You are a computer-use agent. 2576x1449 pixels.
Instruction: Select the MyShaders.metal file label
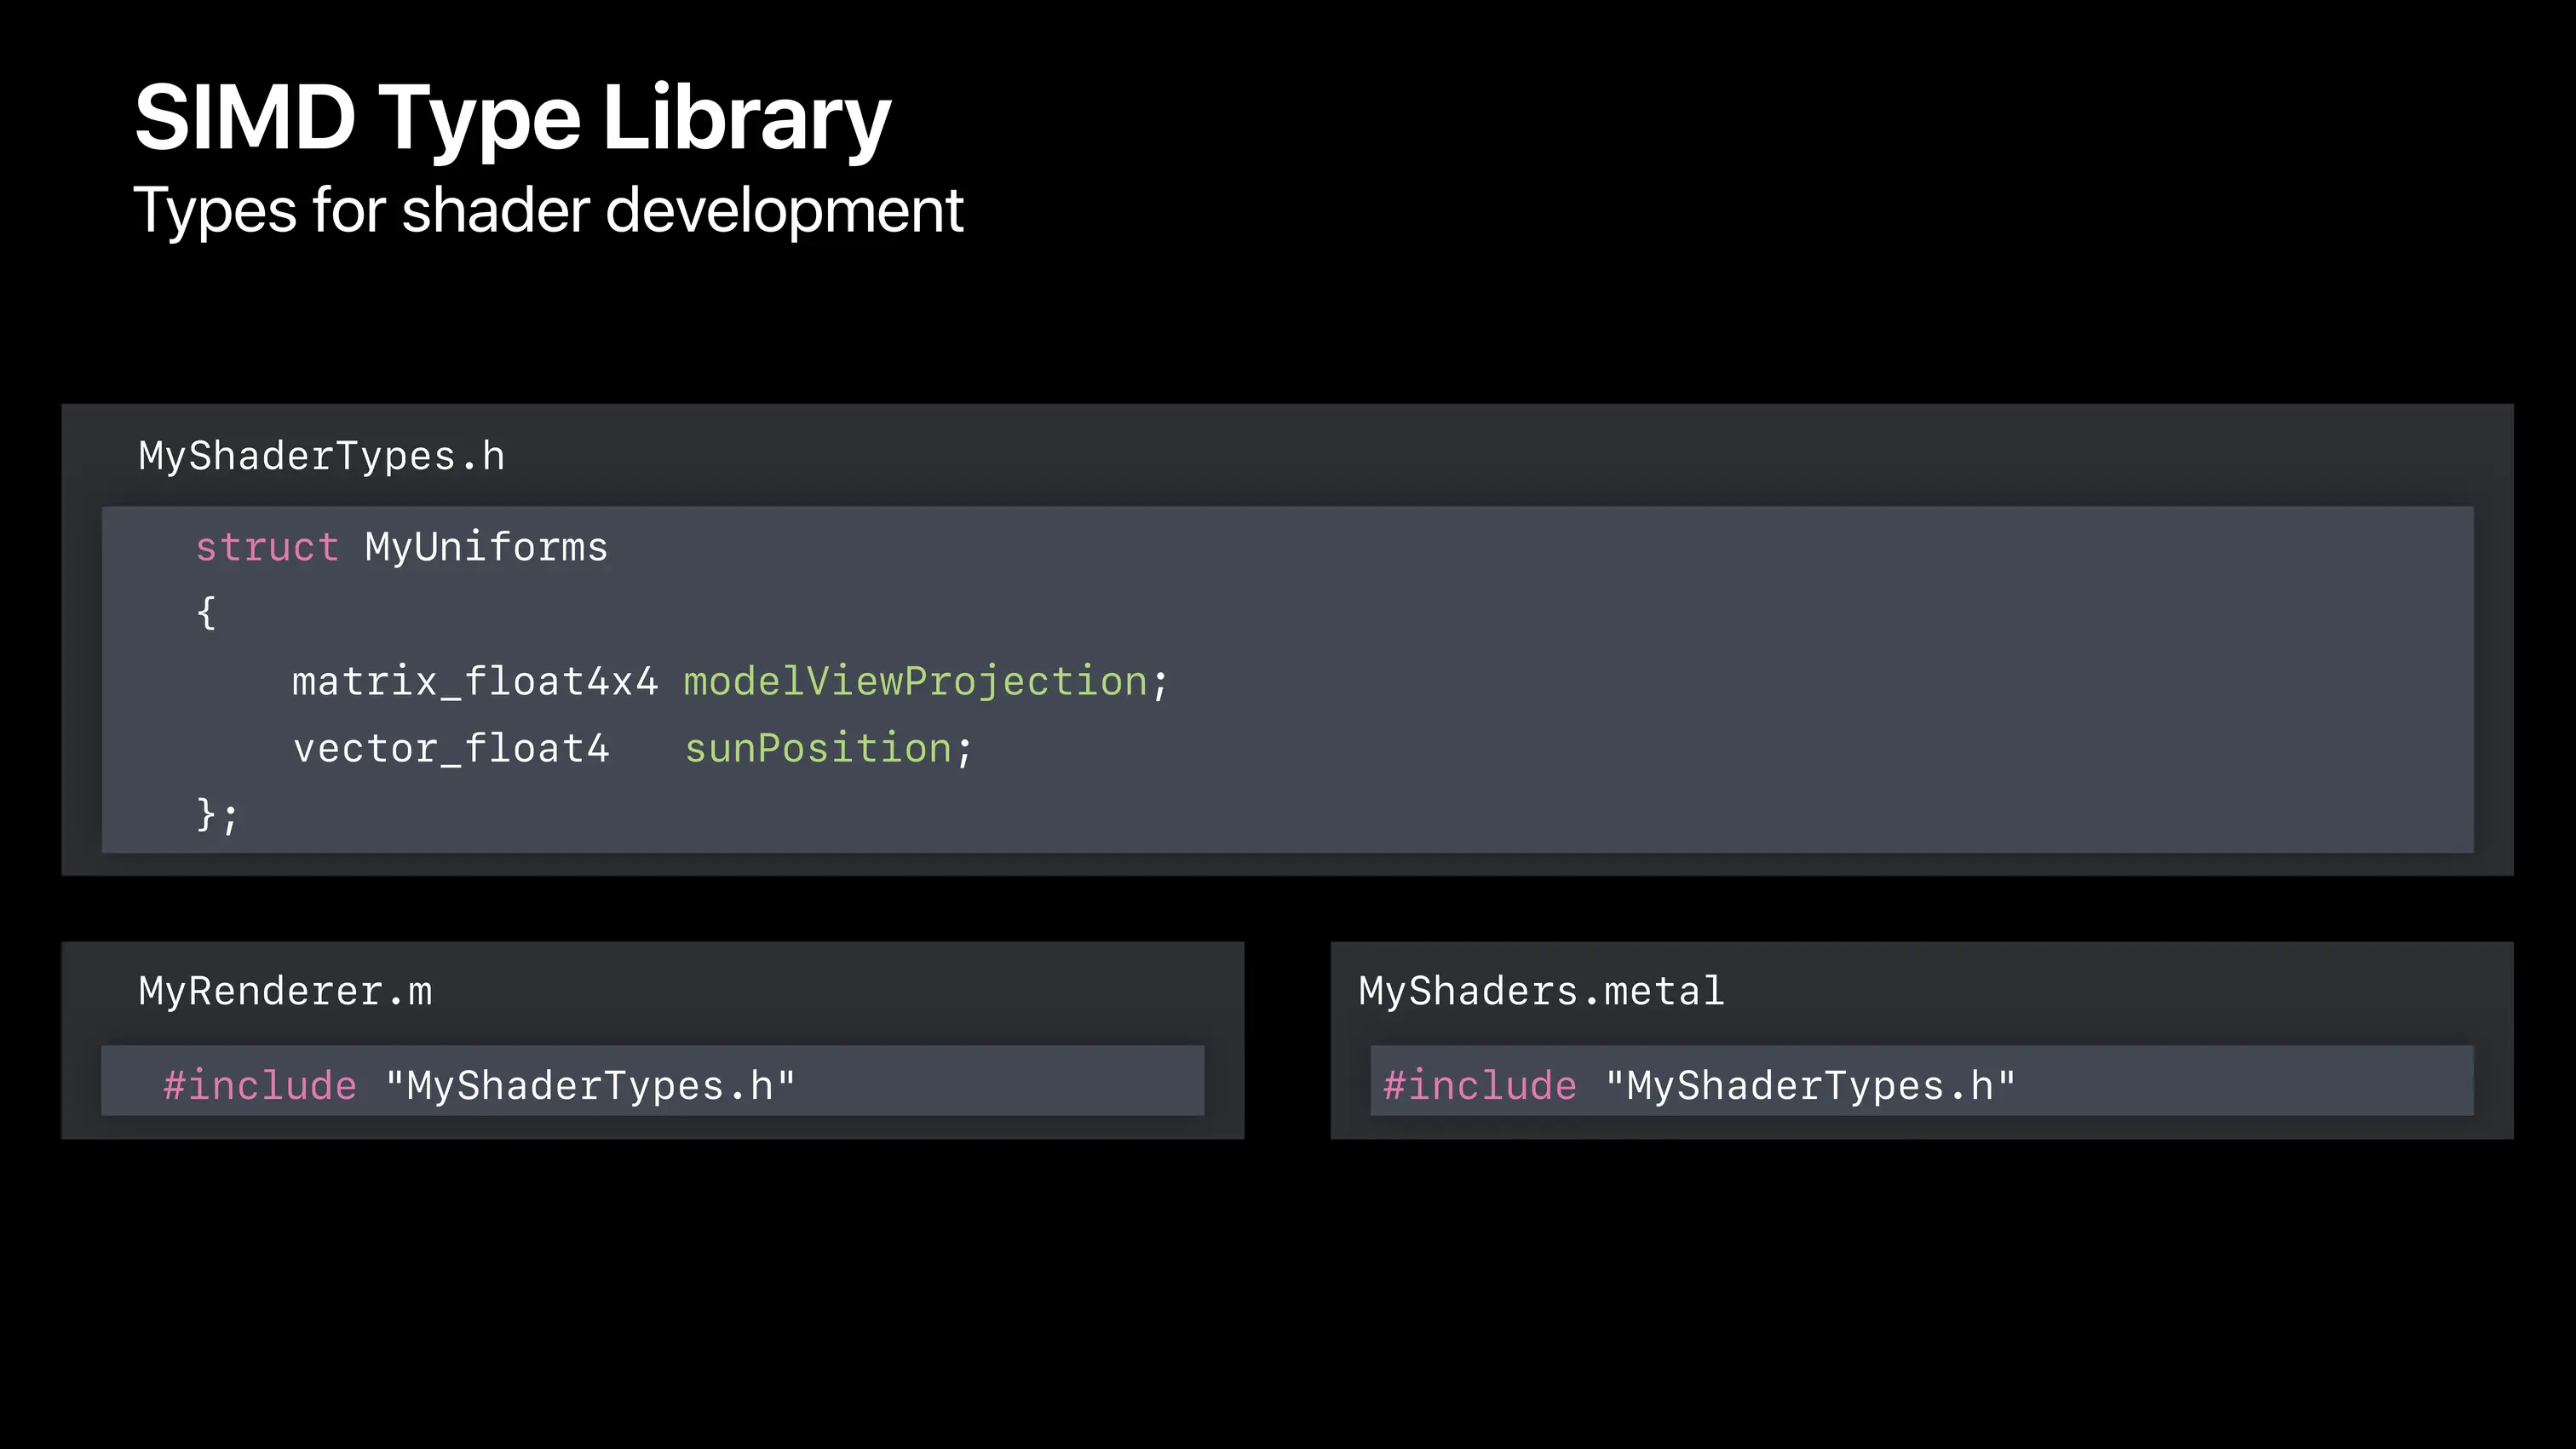[x=1541, y=992]
